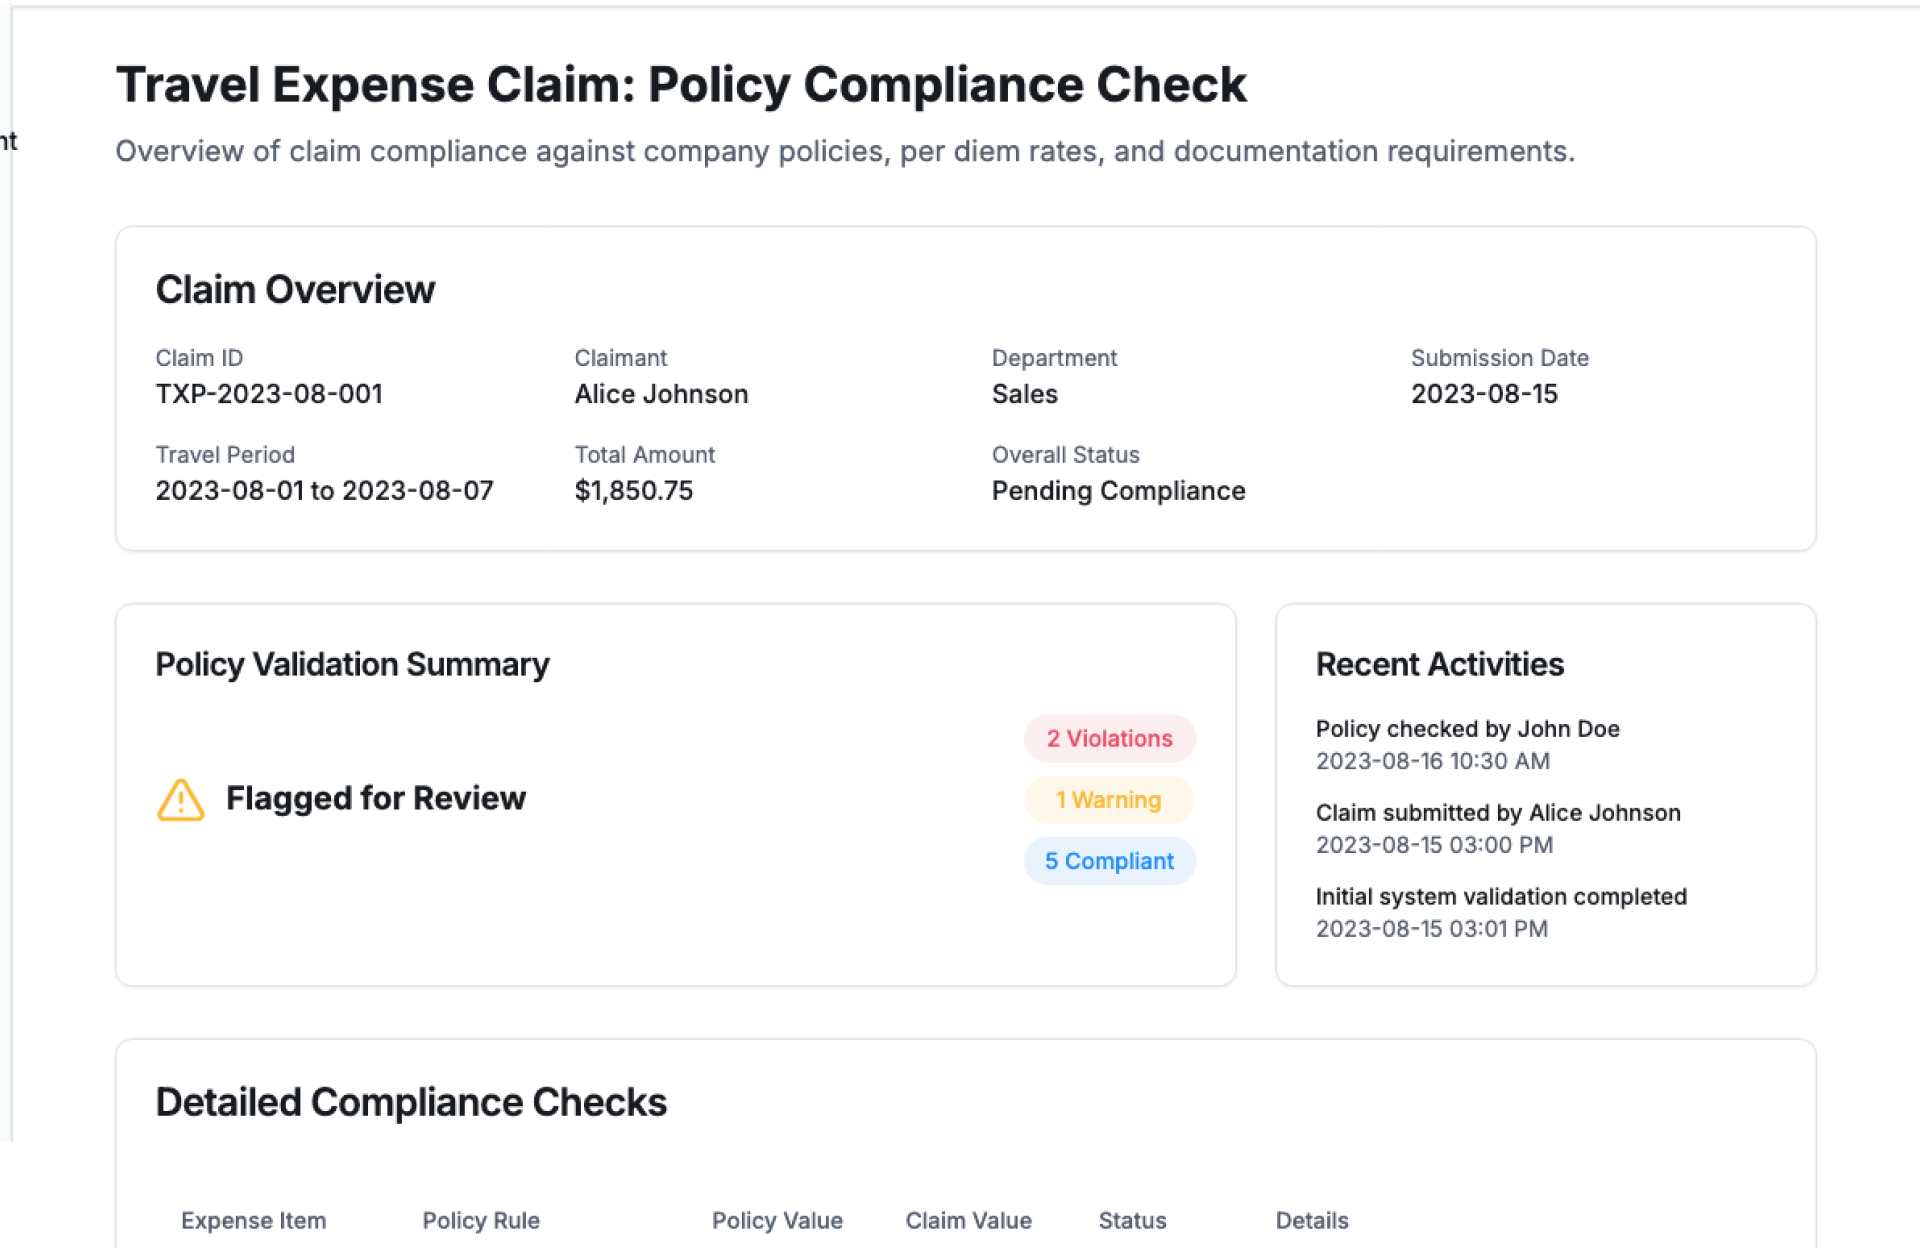
Task: Click the 2 Violations badge
Action: [1109, 739]
